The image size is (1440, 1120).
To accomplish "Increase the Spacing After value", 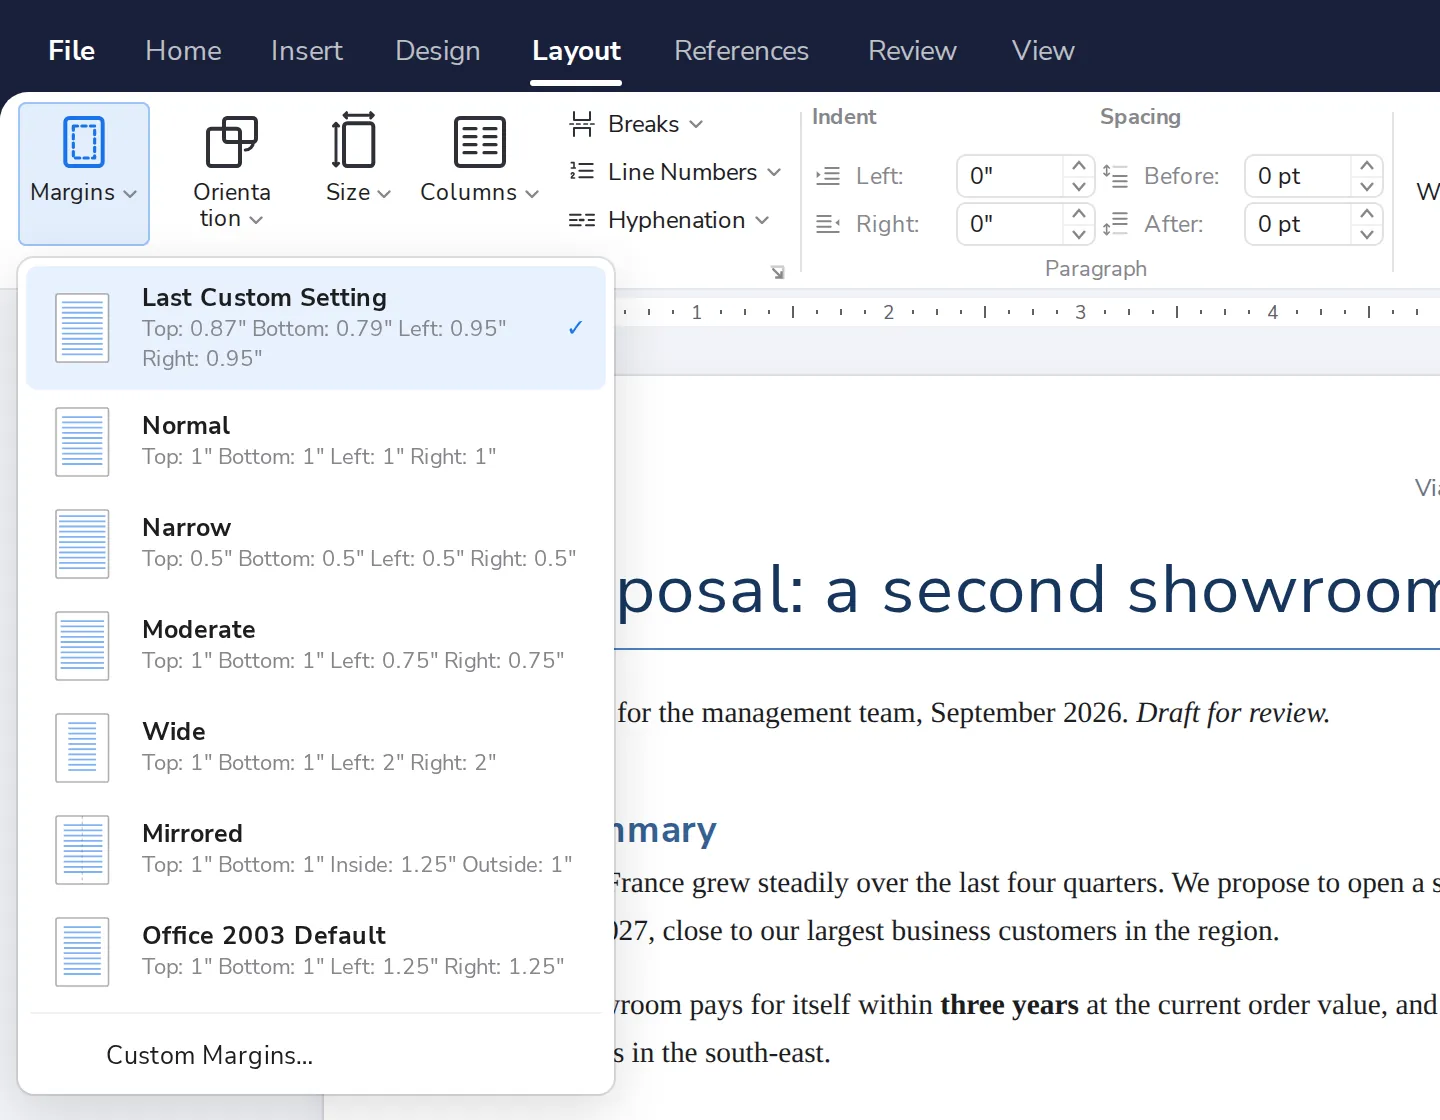I will 1366,214.
